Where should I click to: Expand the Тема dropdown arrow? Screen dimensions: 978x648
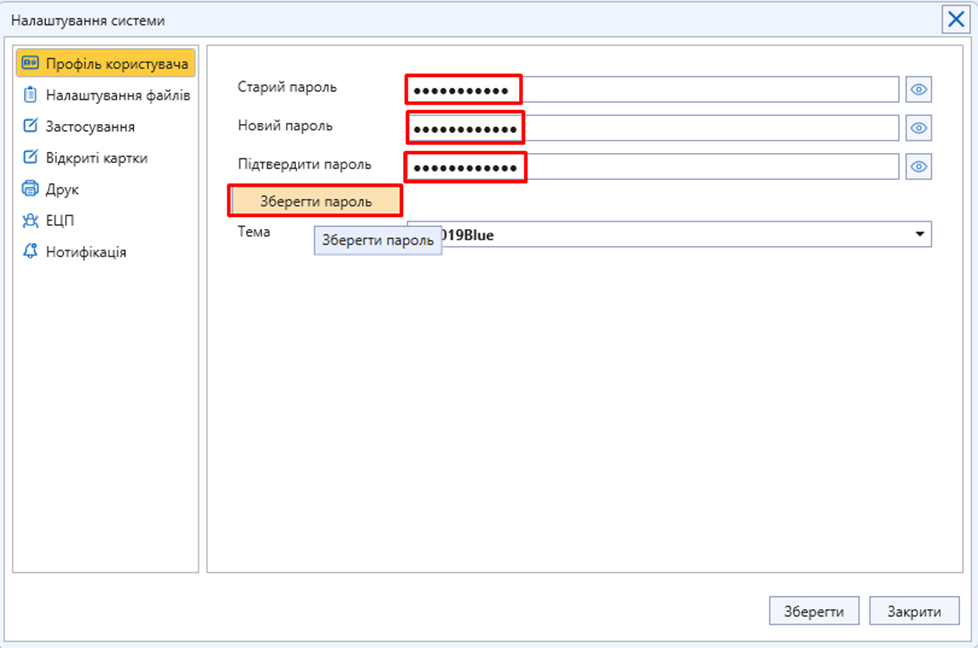click(919, 235)
